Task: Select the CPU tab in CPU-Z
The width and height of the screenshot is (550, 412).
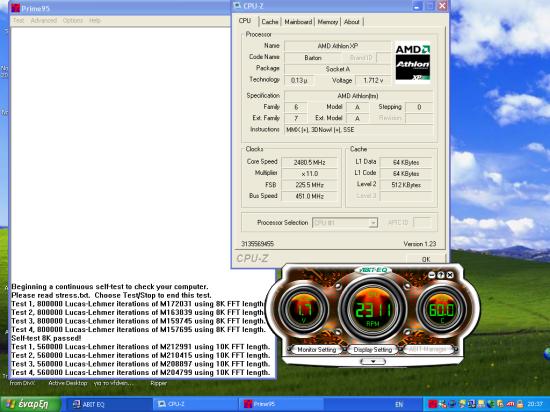Action: coord(245,21)
